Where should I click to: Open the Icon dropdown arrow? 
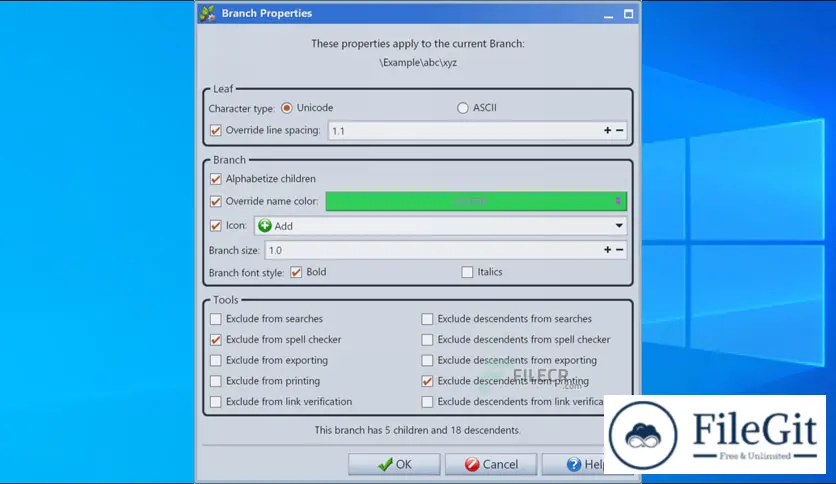619,226
